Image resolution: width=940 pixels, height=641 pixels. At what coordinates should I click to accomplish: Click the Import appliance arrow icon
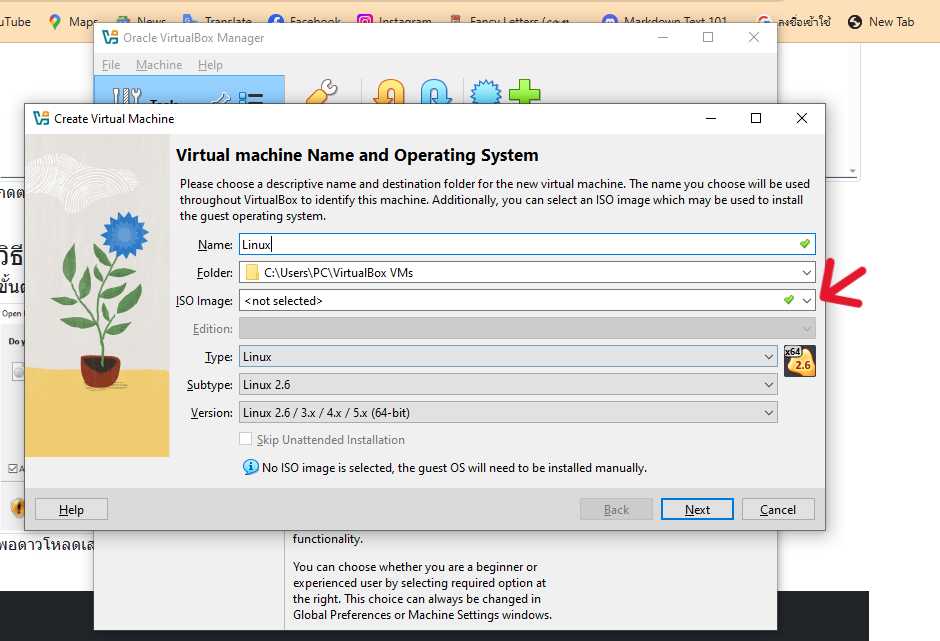click(x=390, y=94)
